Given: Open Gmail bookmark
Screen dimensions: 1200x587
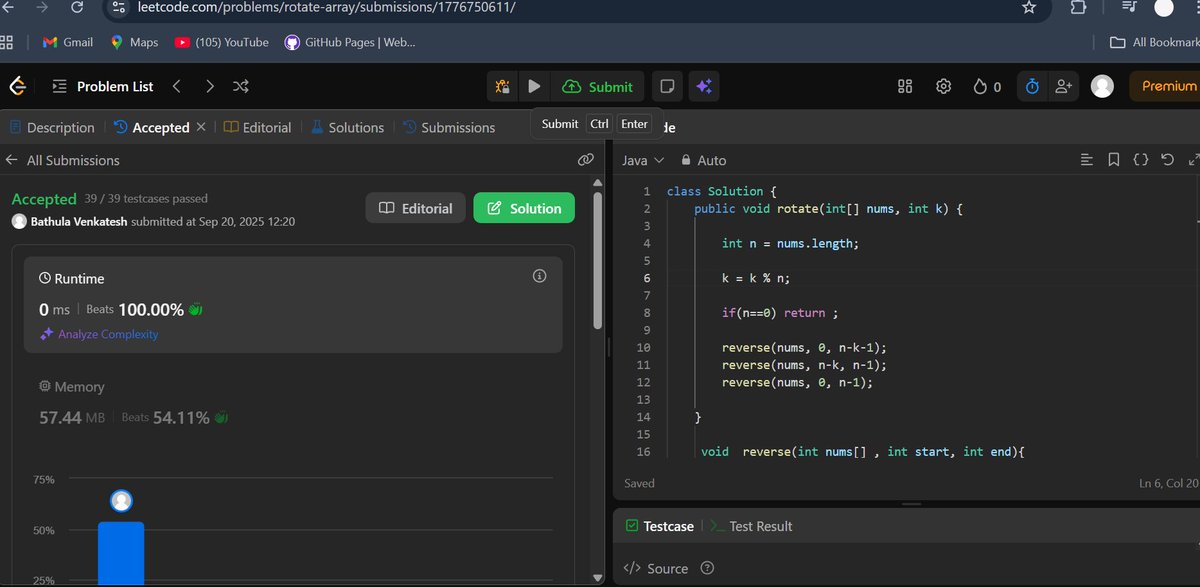Looking at the screenshot, I should click(68, 42).
